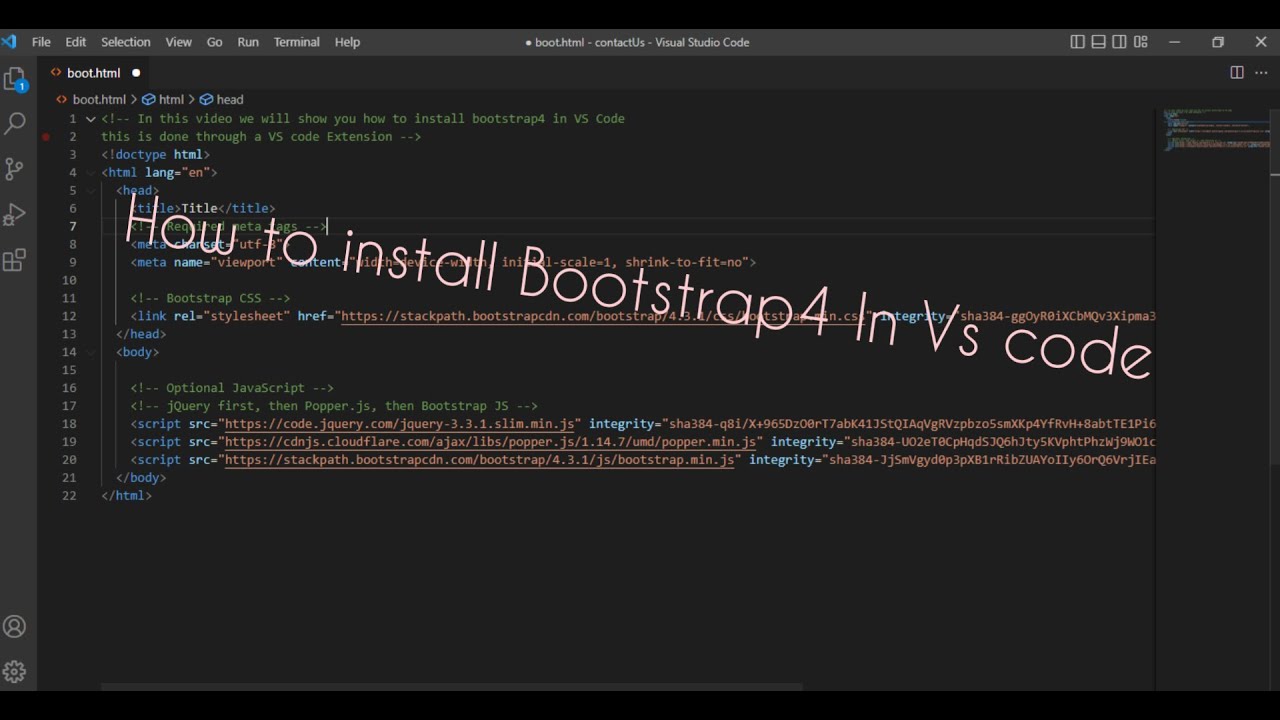Open the Source Control view
This screenshot has width=1280, height=720.
tap(15, 169)
